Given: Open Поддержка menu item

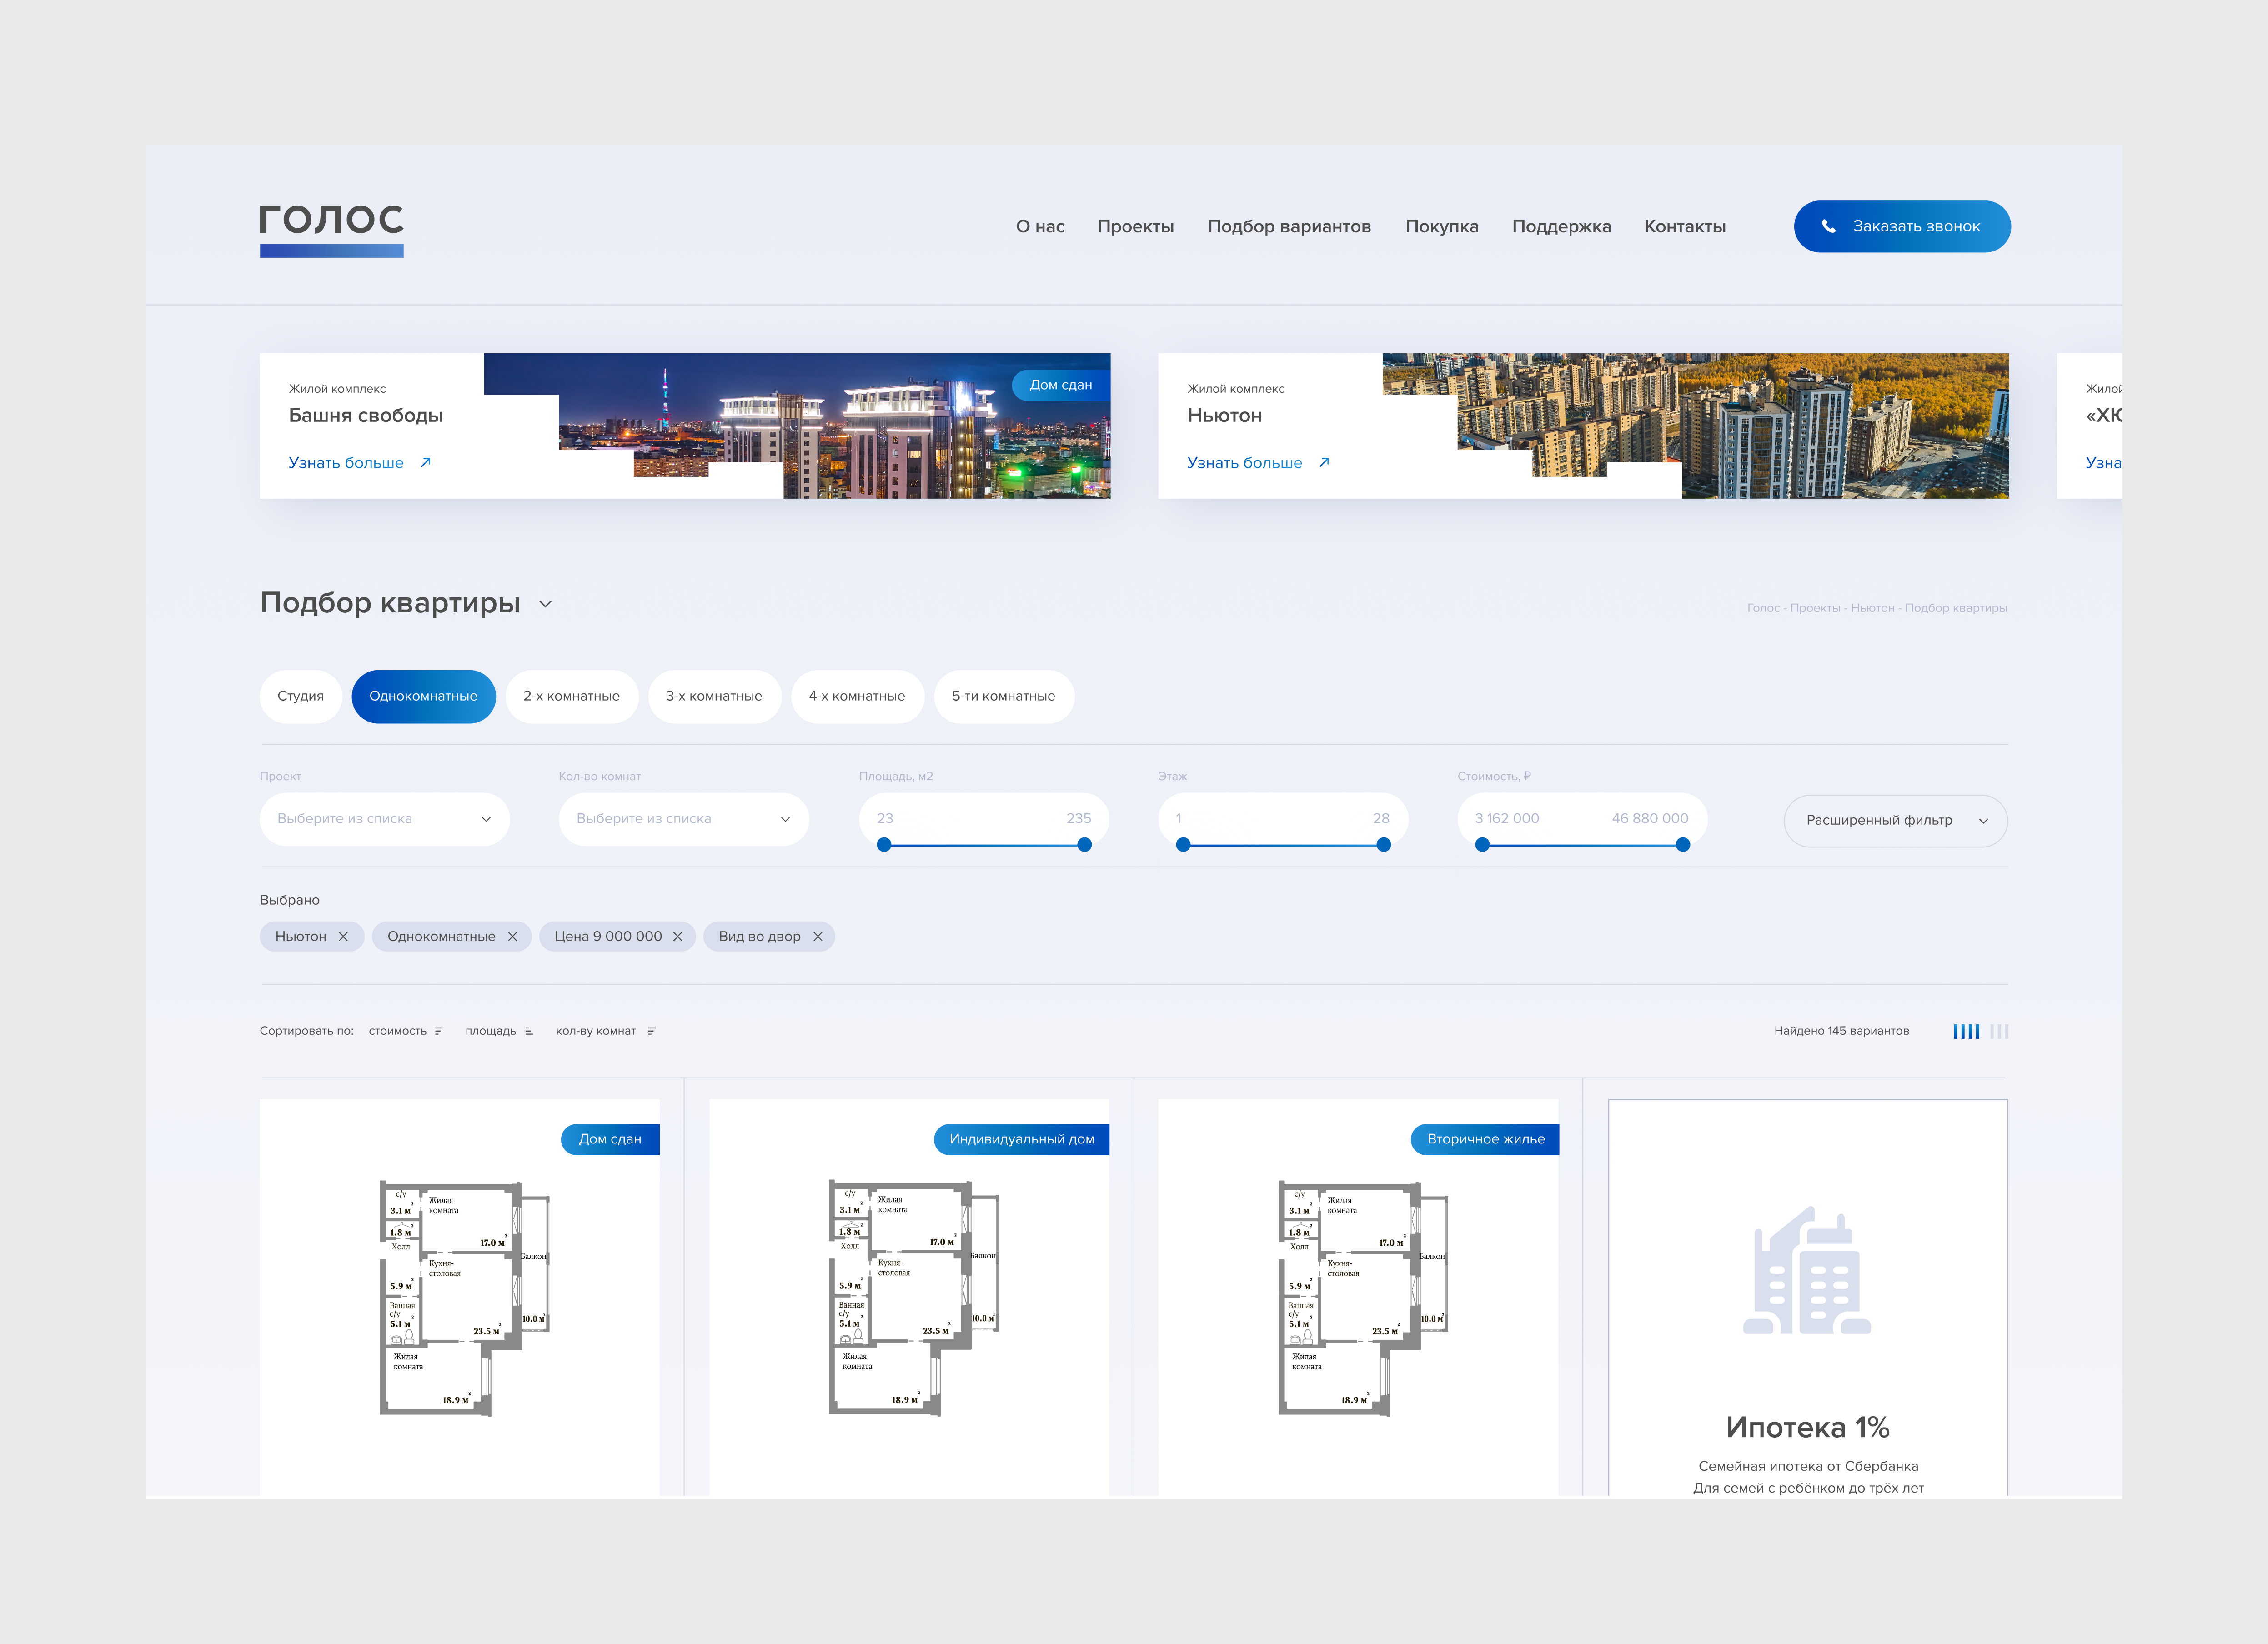Looking at the screenshot, I should pyautogui.click(x=1561, y=226).
